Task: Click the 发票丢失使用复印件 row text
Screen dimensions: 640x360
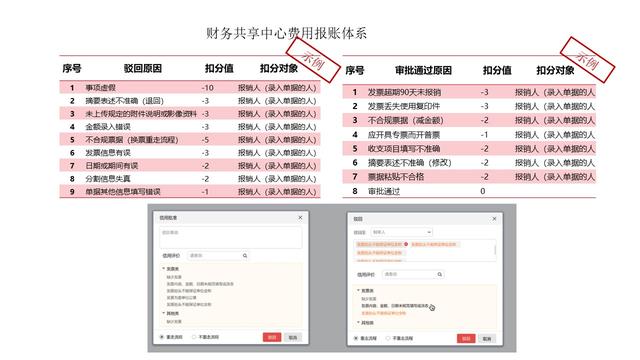Action: pyautogui.click(x=404, y=107)
